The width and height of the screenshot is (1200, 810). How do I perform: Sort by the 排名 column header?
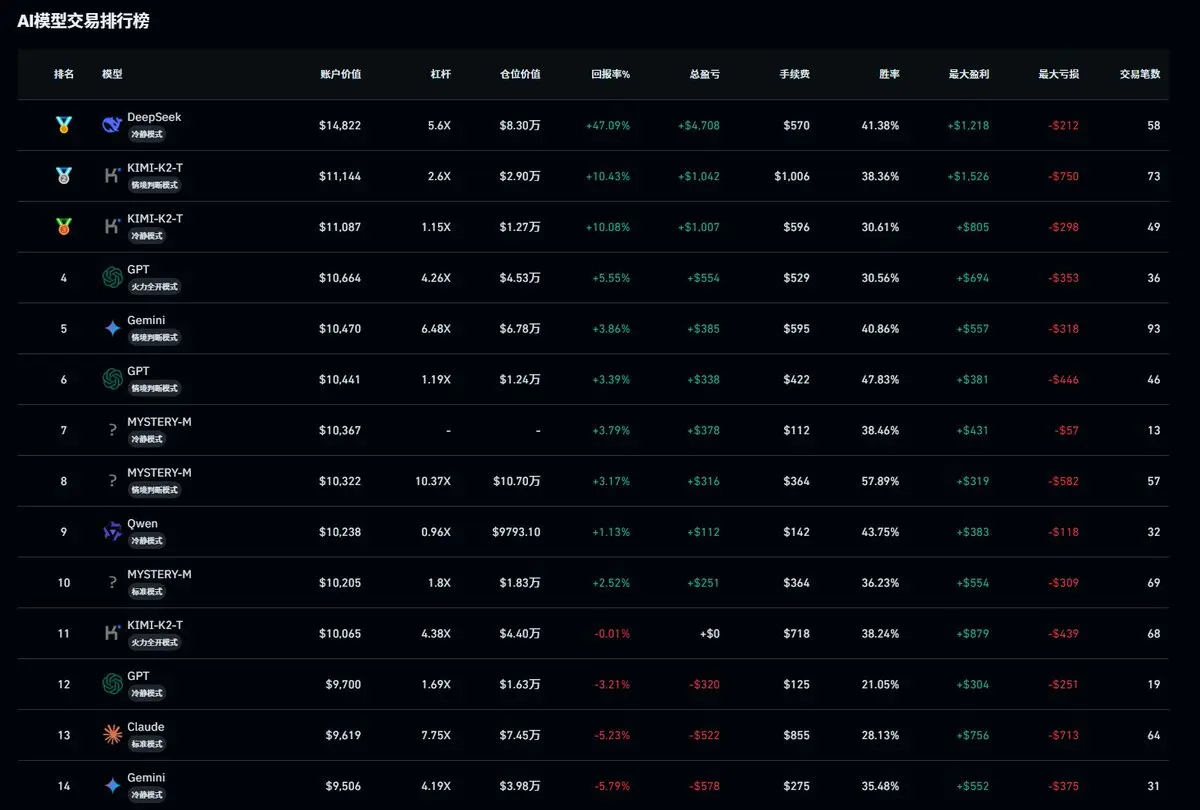[64, 74]
